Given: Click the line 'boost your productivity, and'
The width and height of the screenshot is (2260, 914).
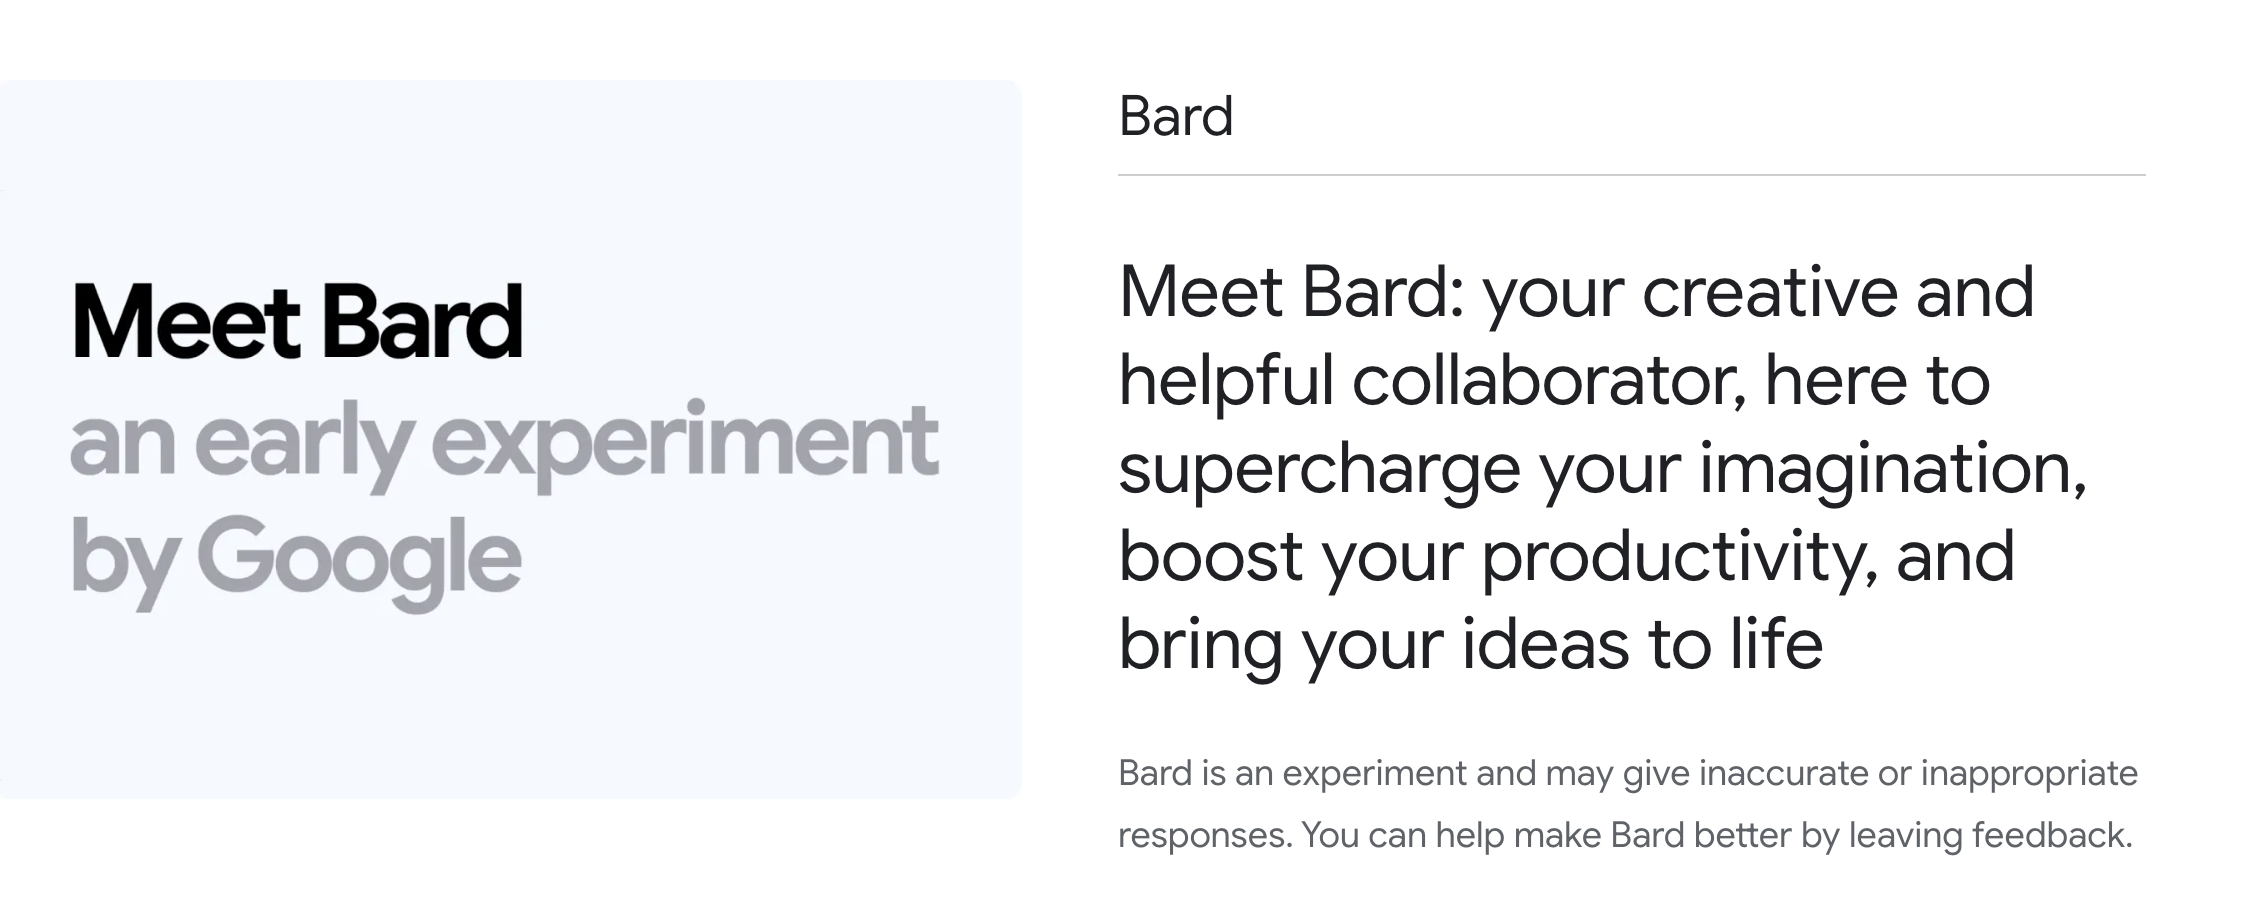Looking at the screenshot, I should pos(1565,557).
